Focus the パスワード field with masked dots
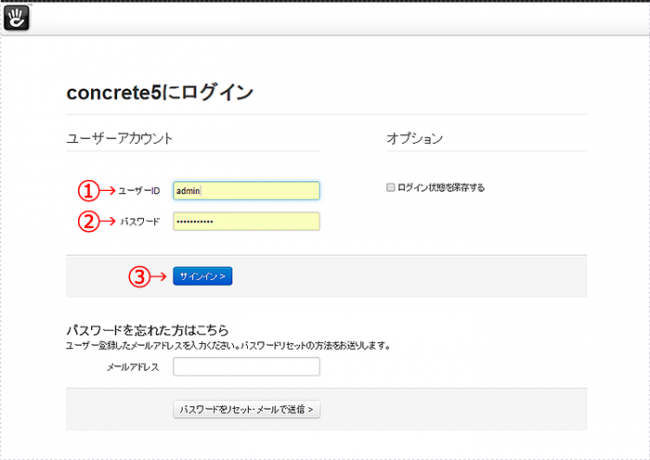 (246, 221)
